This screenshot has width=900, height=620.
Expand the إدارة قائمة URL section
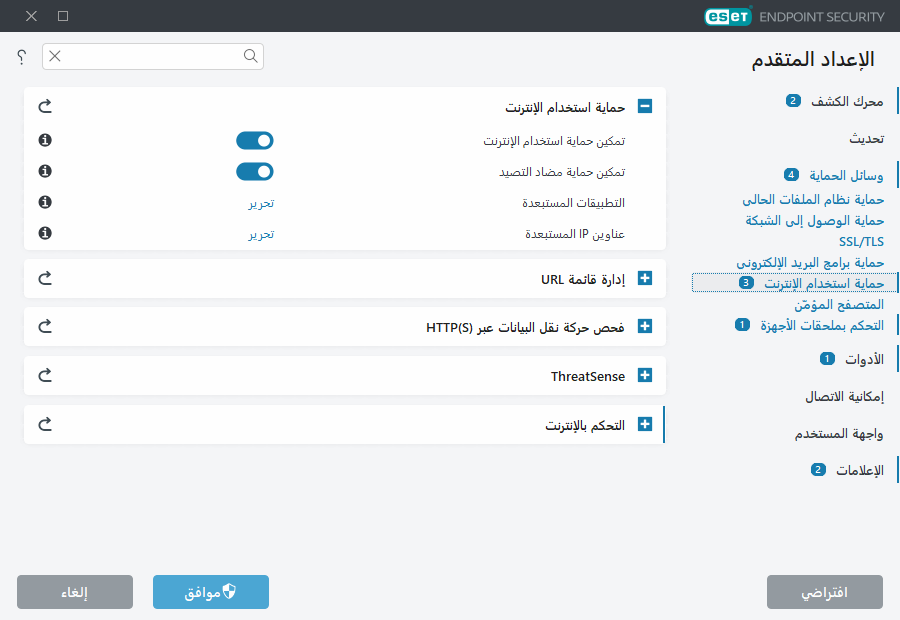click(645, 278)
